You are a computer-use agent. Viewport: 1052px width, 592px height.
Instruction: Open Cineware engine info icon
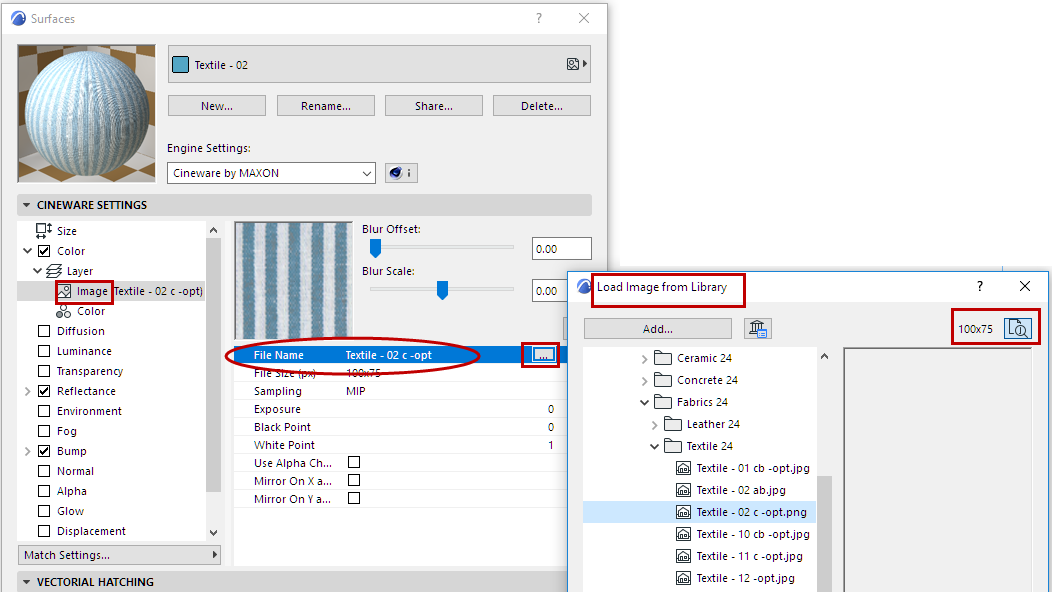401,173
